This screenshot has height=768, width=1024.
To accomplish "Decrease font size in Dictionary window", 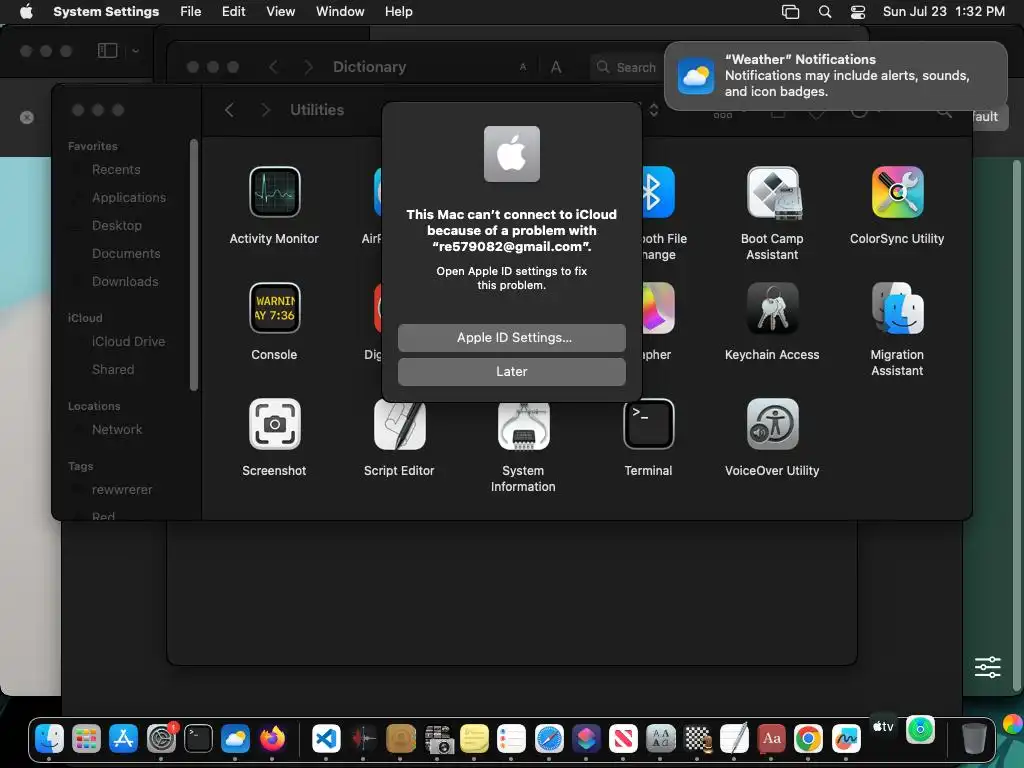I will pos(522,67).
